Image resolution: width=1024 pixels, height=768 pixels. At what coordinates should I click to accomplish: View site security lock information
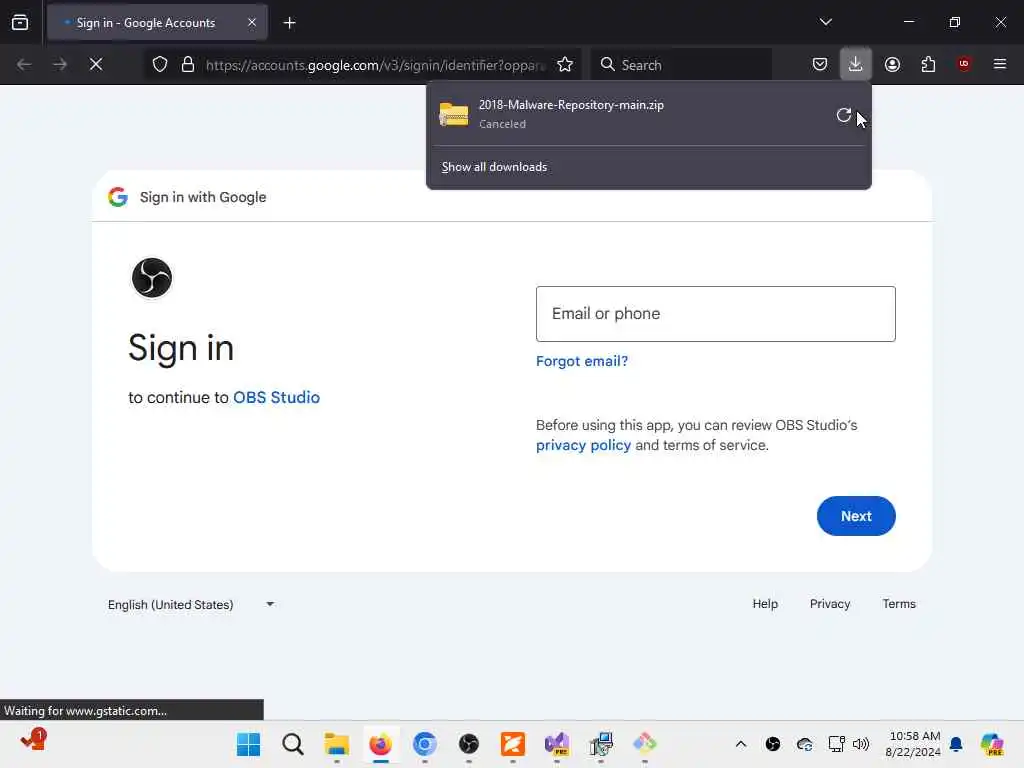point(188,64)
